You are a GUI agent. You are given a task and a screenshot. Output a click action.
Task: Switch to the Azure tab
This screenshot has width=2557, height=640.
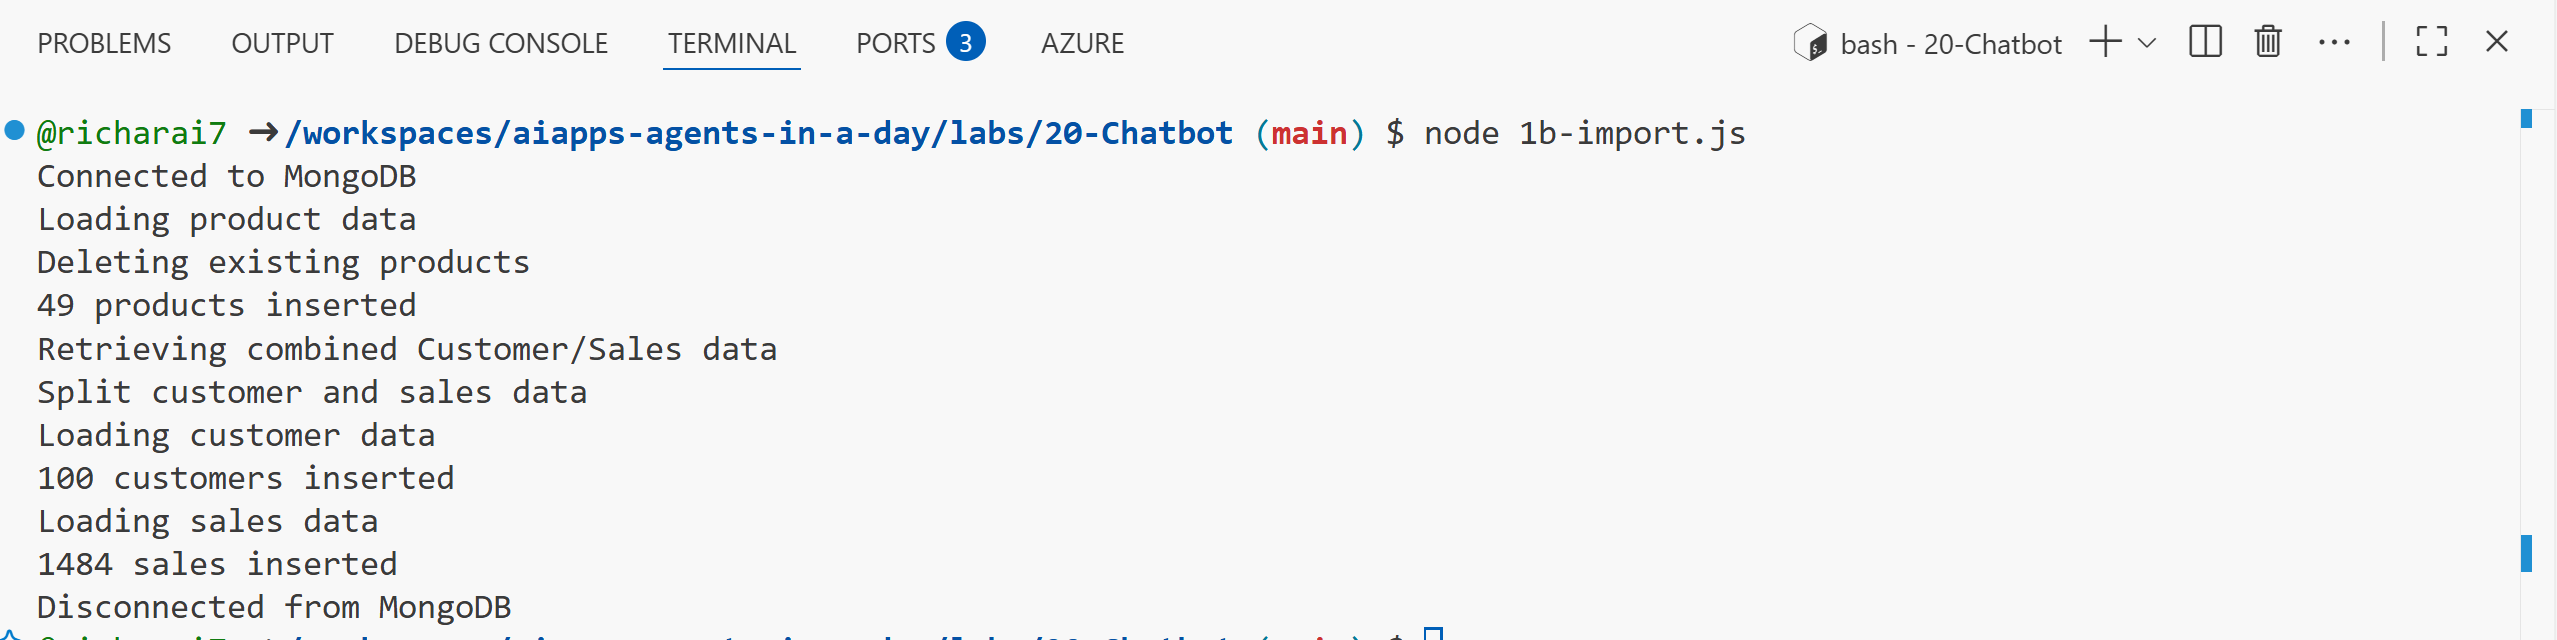pyautogui.click(x=1082, y=44)
